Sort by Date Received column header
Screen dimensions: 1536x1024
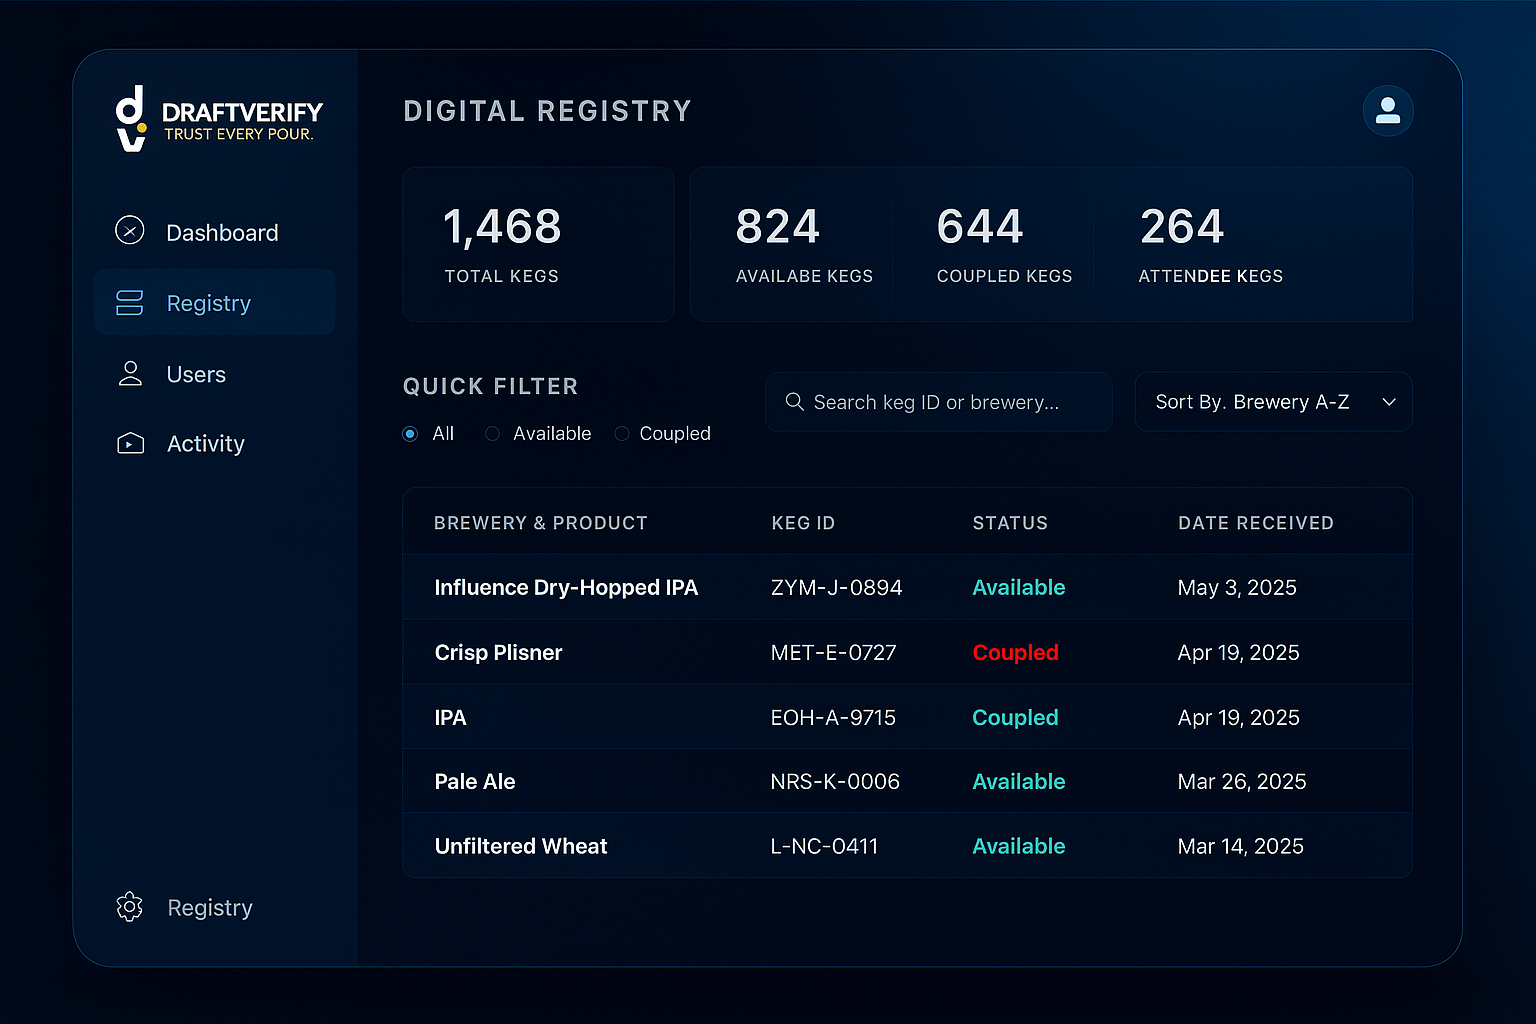[x=1255, y=523]
